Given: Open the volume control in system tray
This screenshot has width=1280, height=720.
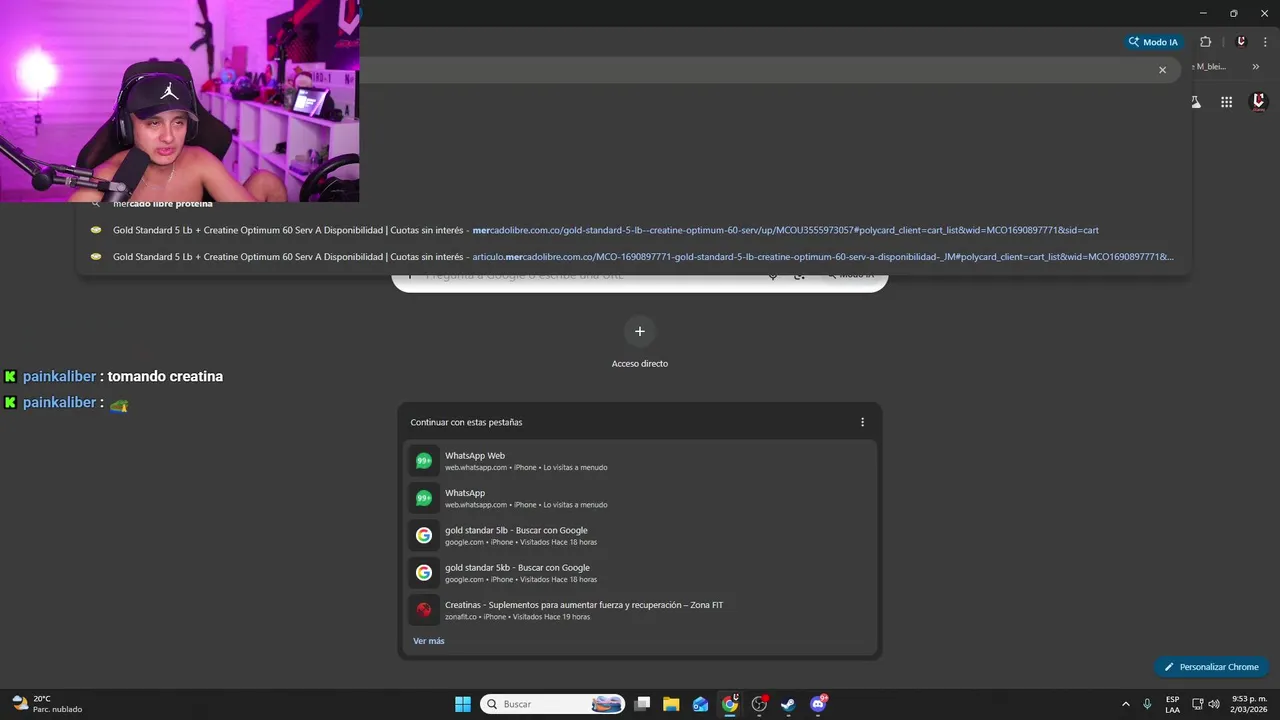Looking at the screenshot, I should coord(1213,704).
